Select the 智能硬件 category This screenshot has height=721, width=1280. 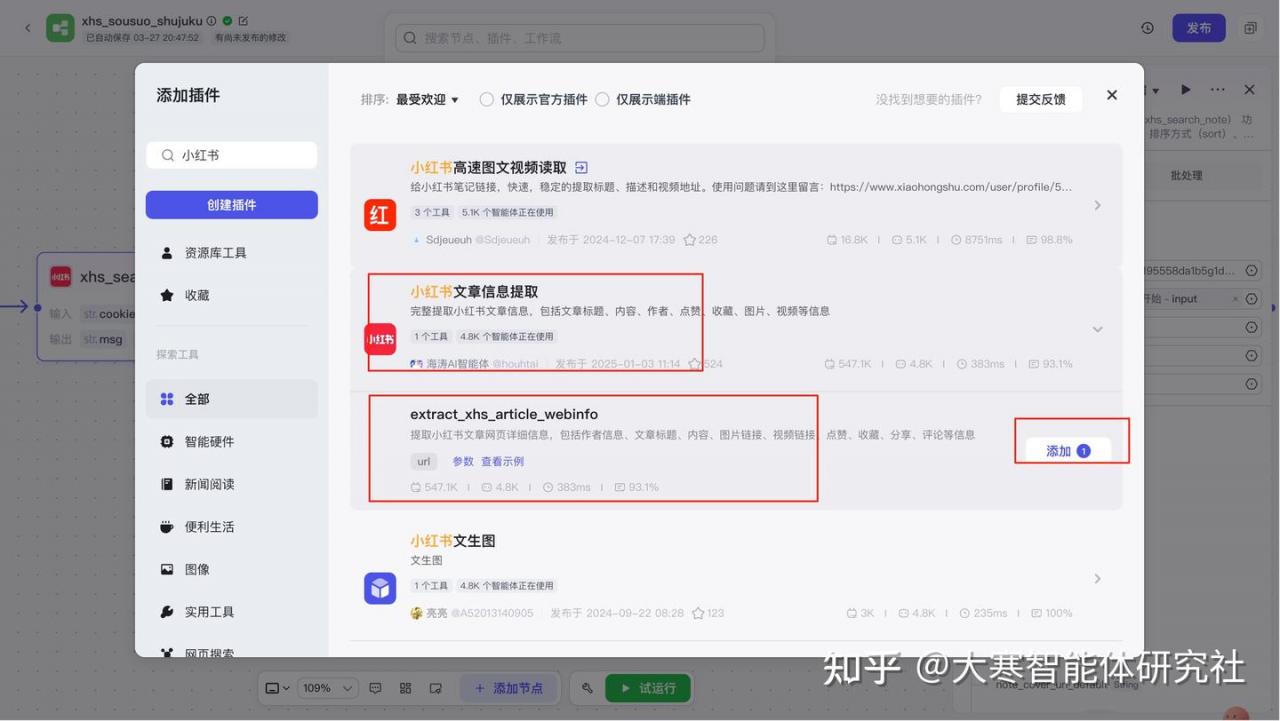pyautogui.click(x=232, y=441)
